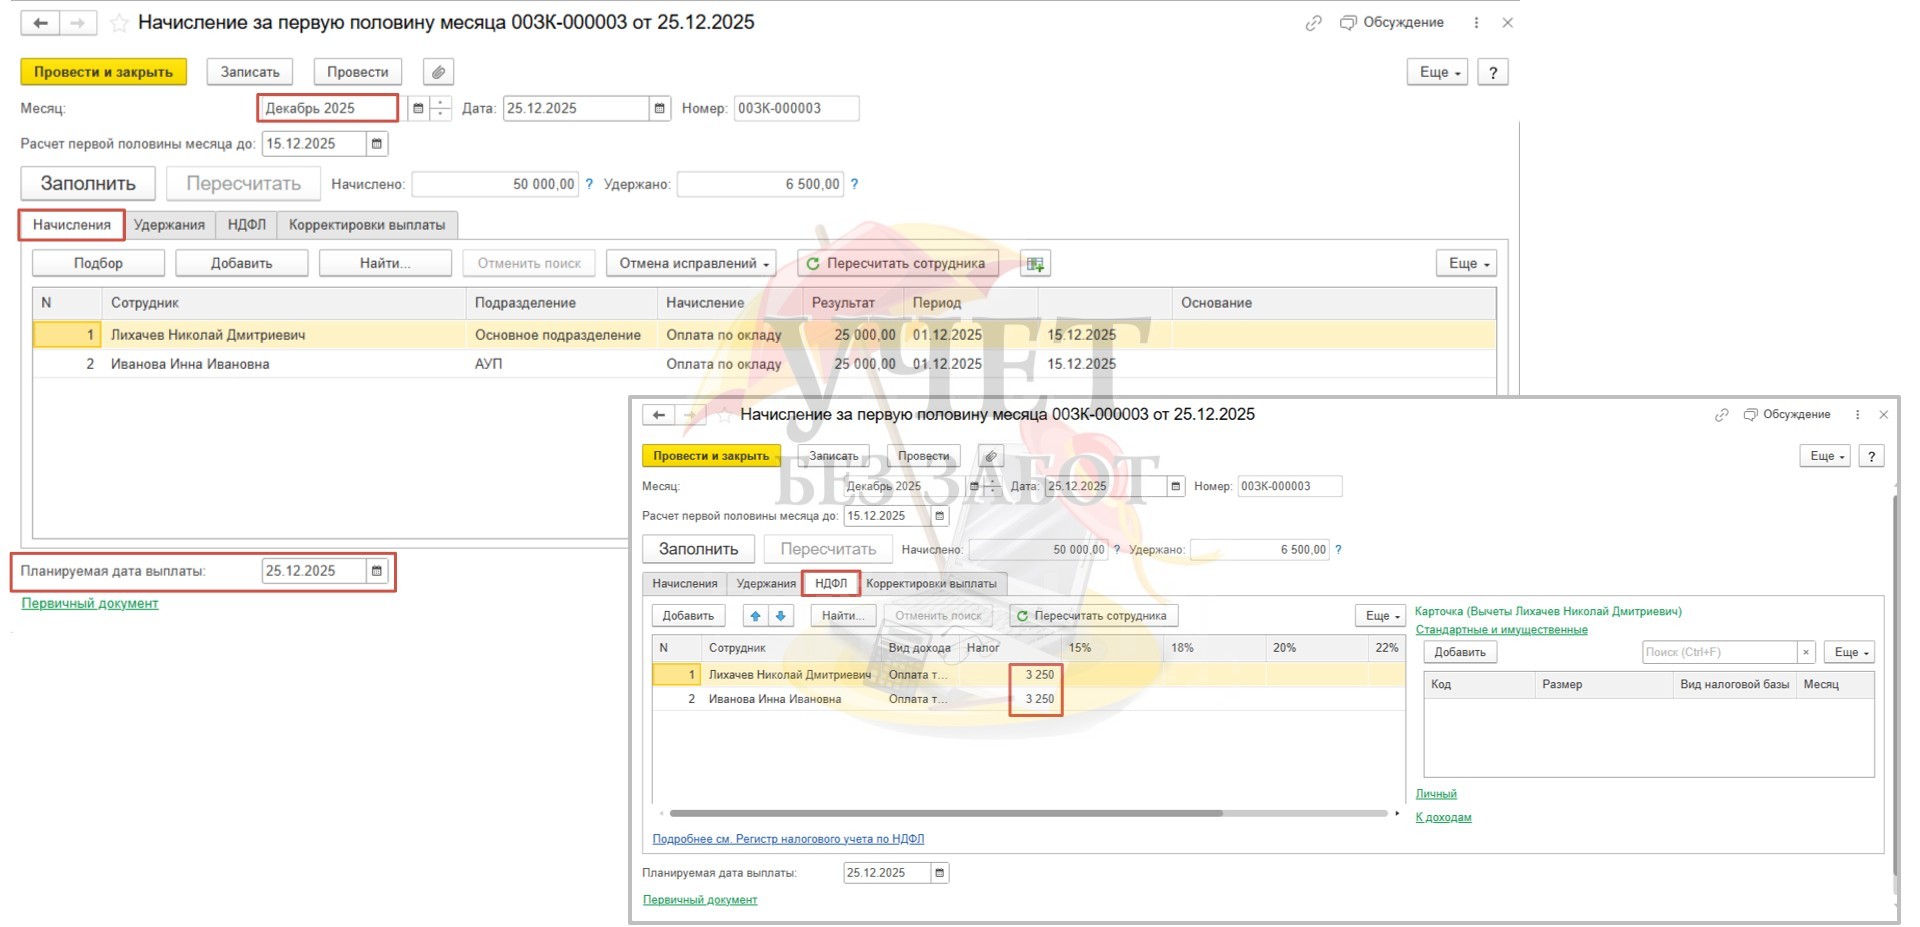Open the Первичный документ link

coord(90,603)
